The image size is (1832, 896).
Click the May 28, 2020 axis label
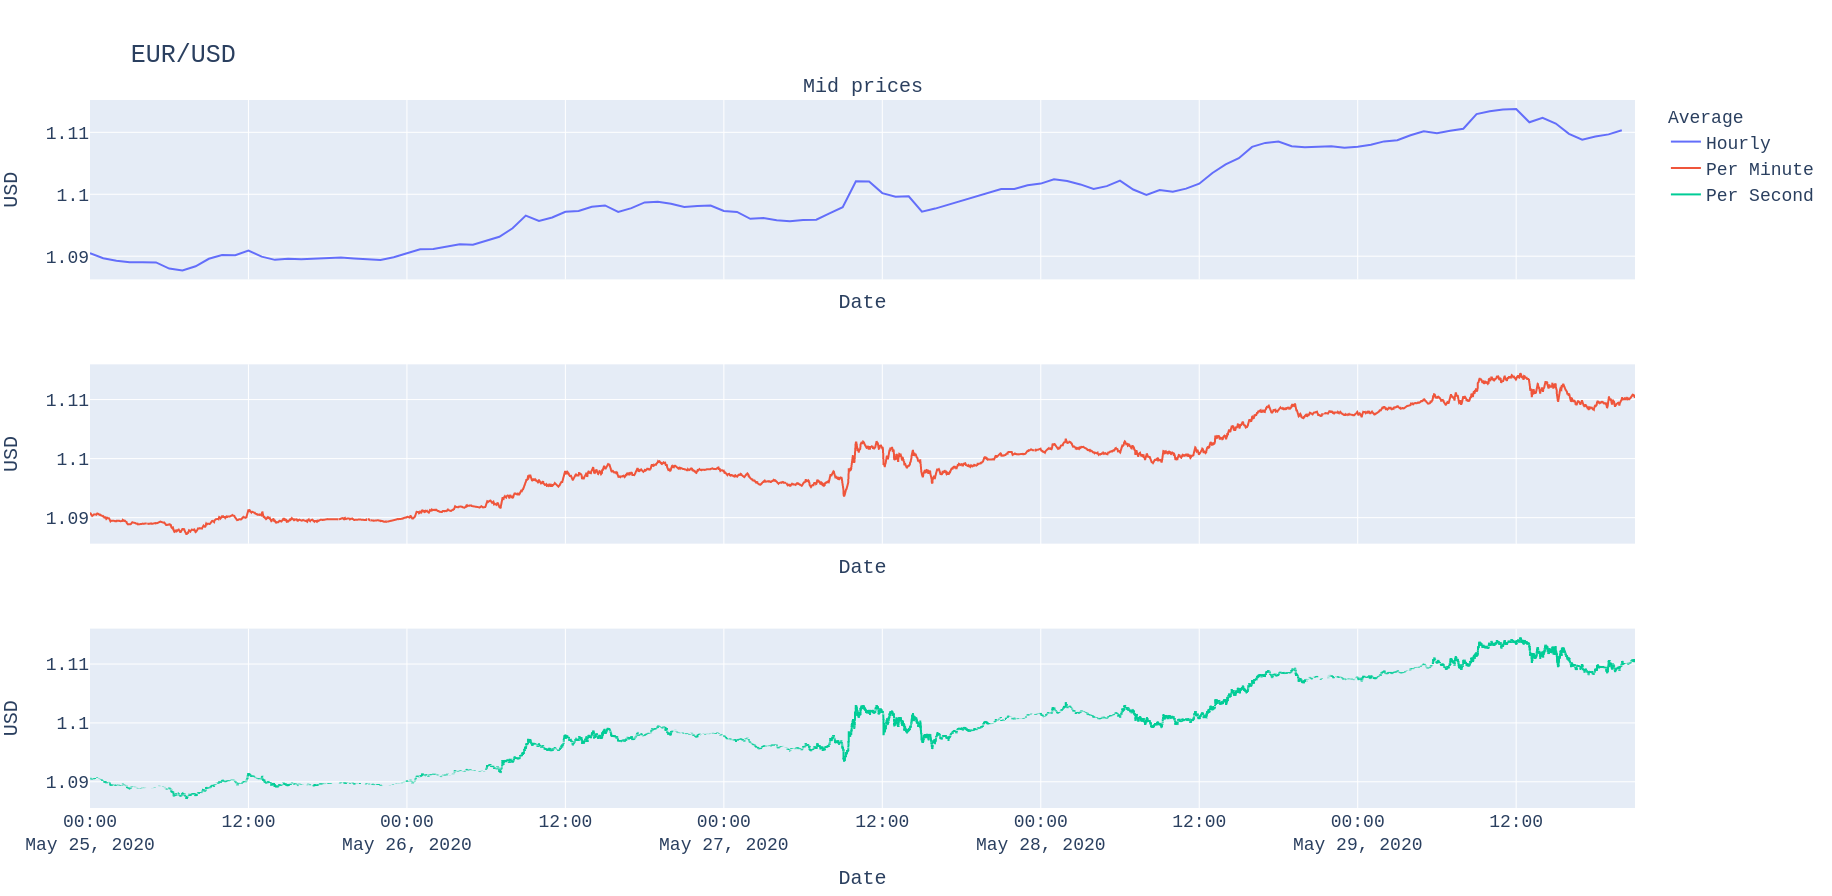[1041, 844]
